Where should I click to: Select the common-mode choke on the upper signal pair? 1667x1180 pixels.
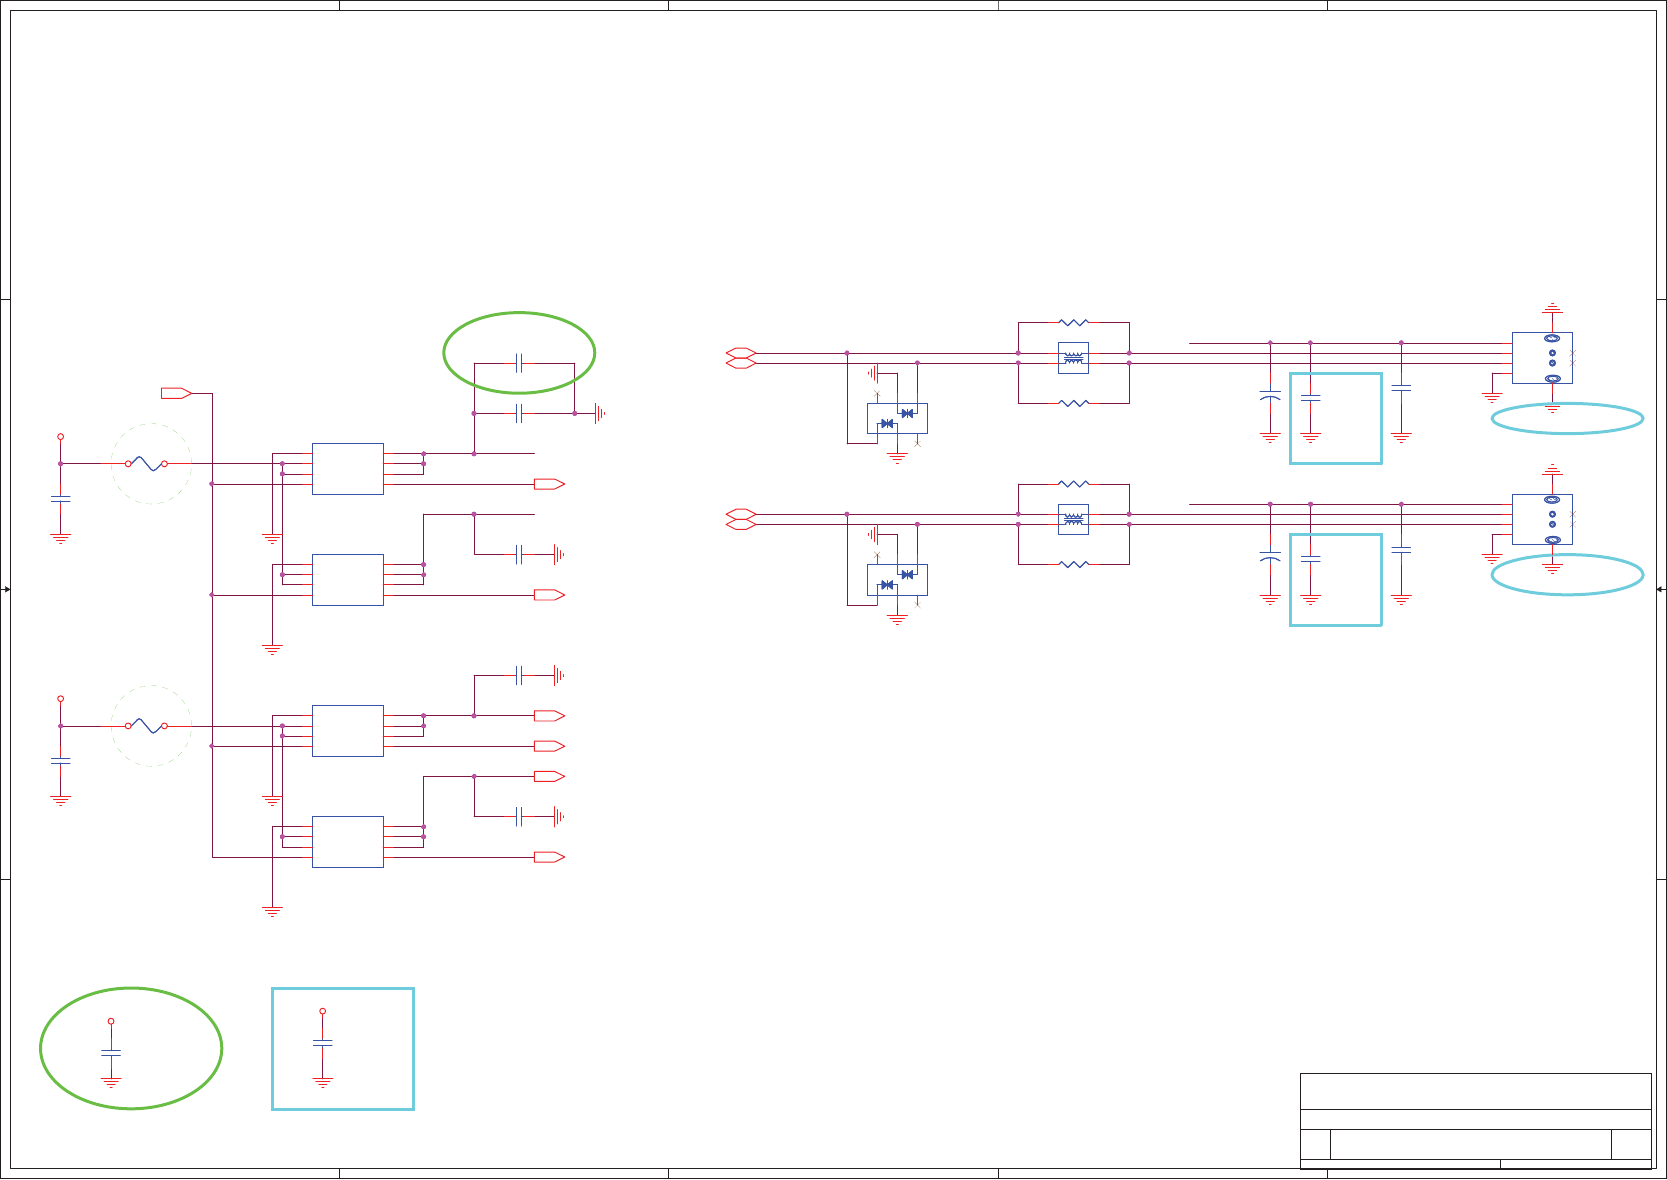click(x=1073, y=358)
